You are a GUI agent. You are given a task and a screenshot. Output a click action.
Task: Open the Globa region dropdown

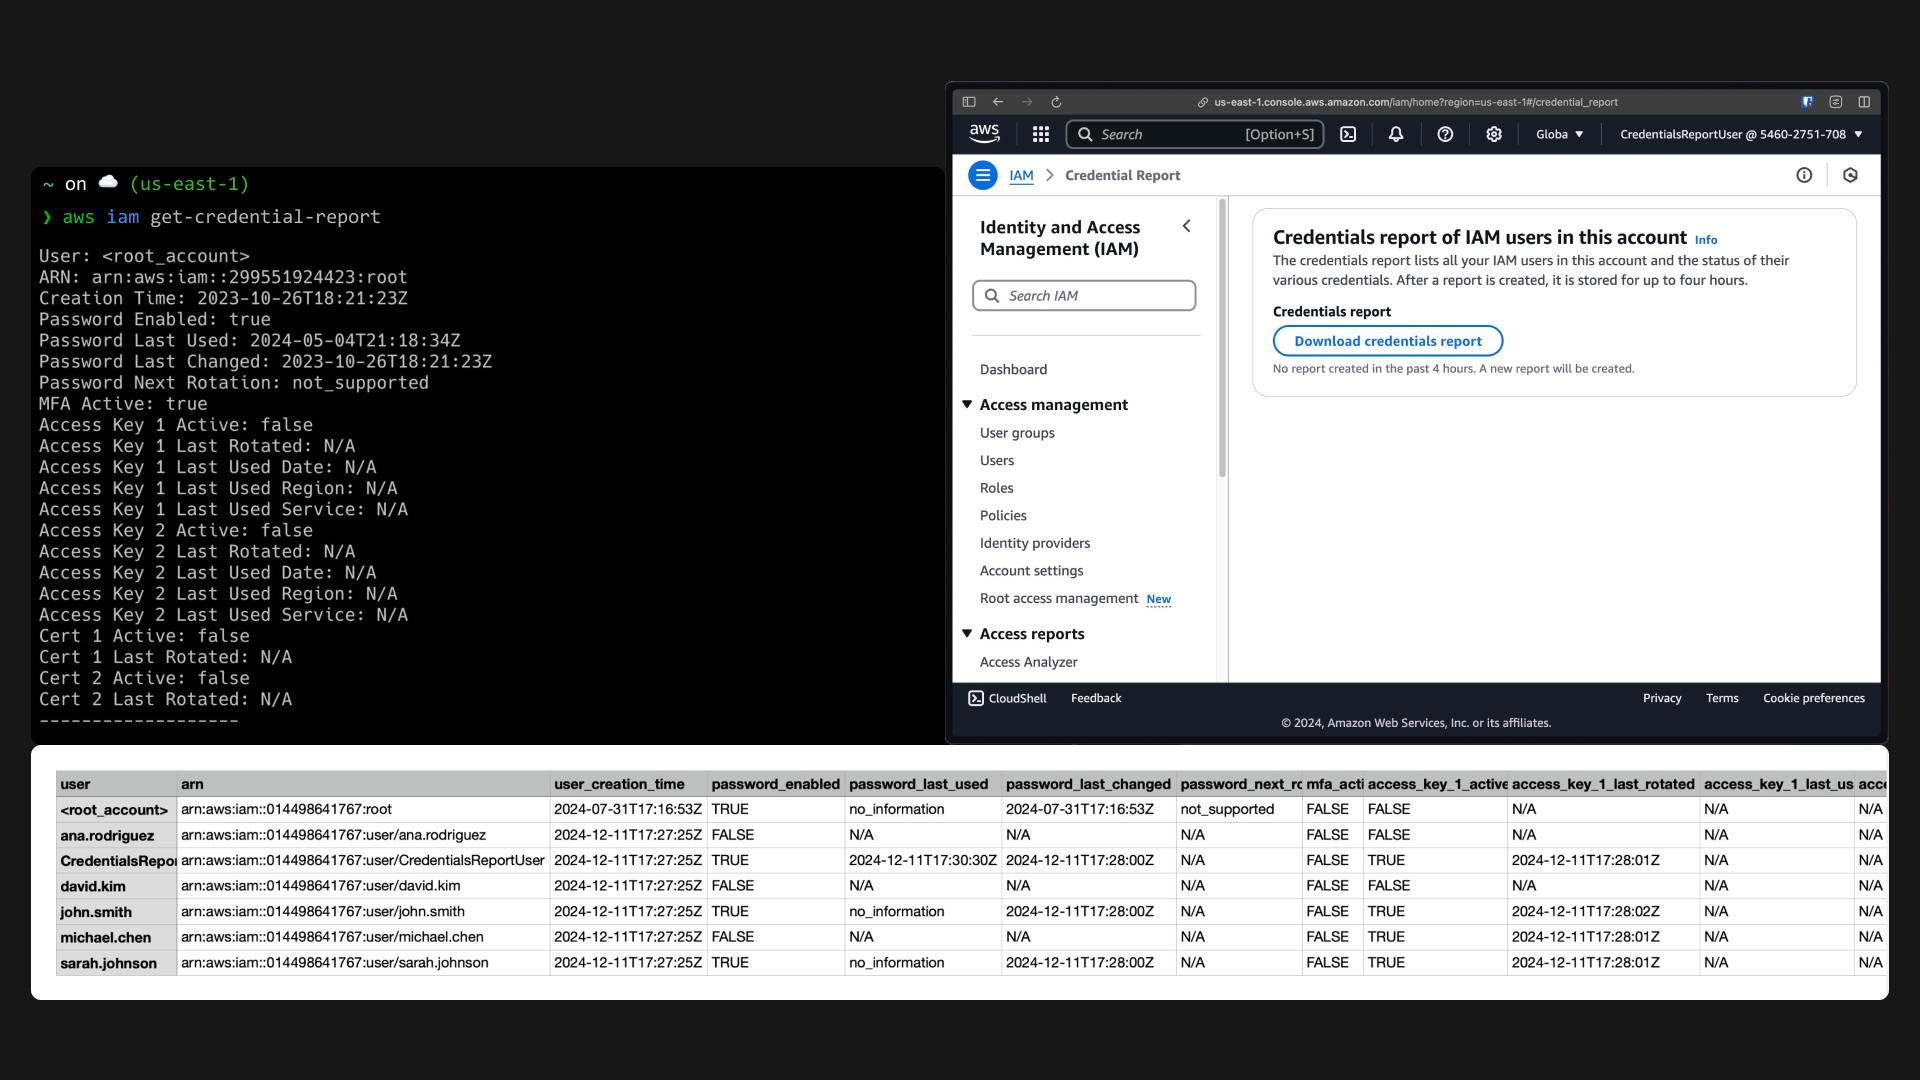tap(1560, 134)
